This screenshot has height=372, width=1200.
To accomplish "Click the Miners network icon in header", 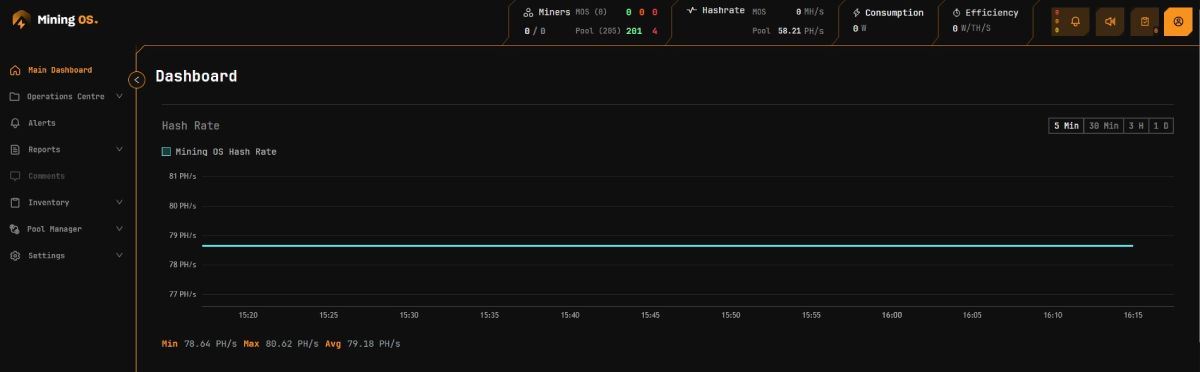I will [x=529, y=13].
